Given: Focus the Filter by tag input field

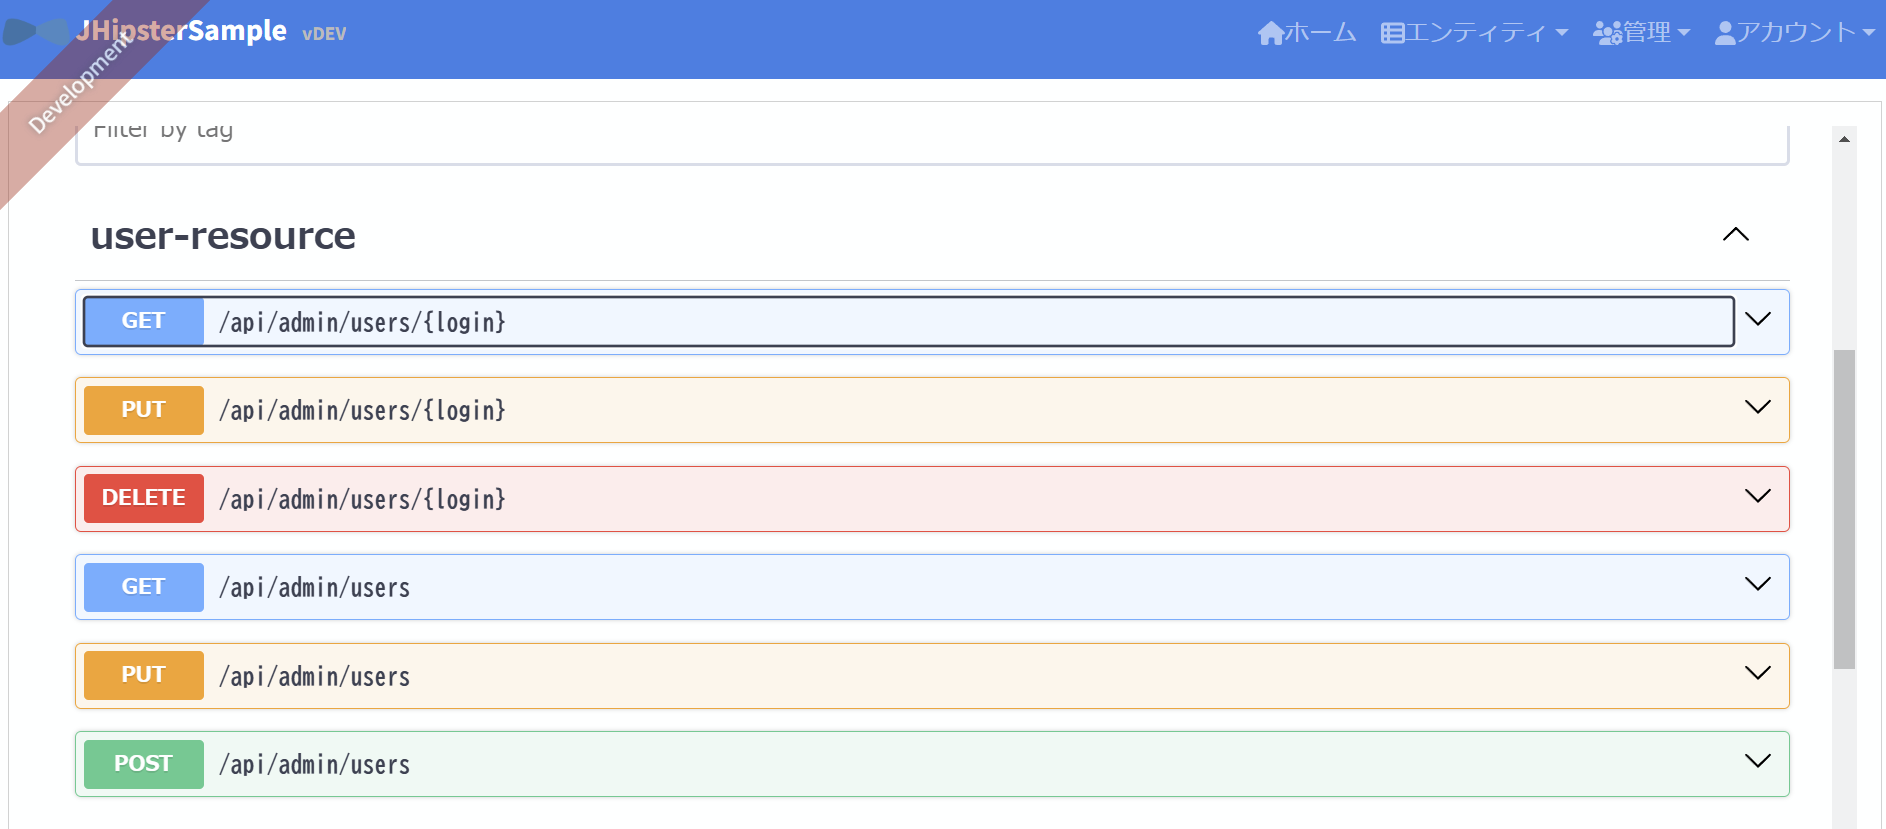Looking at the screenshot, I should (x=932, y=144).
